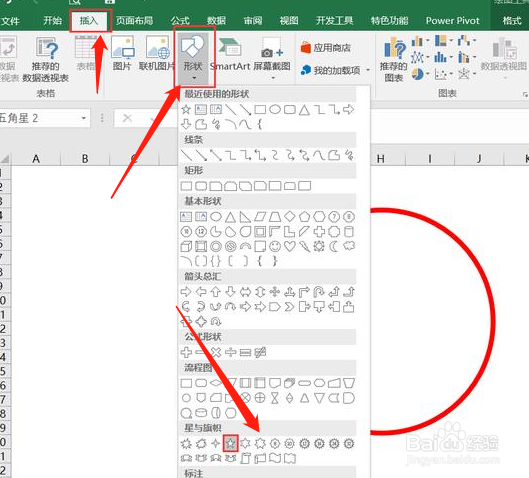The height and width of the screenshot is (478, 529).
Task: Select the highlighted 5-point star shape
Action: point(230,443)
